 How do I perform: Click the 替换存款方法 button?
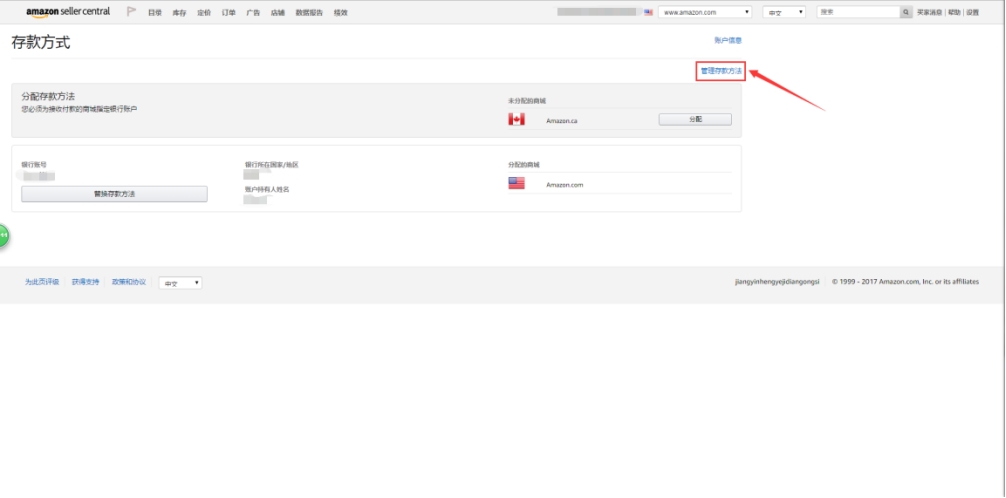click(114, 194)
